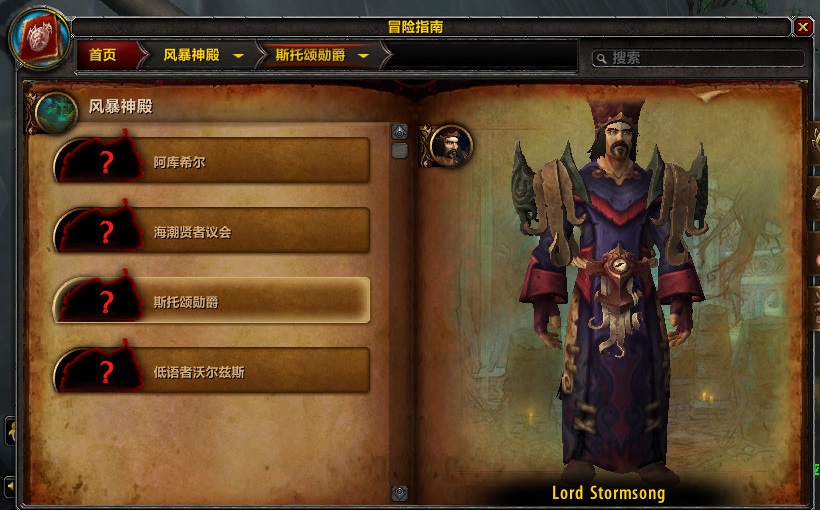The width and height of the screenshot is (820, 510).
Task: Select boss 低语者沃尔兹斯 from the list
Action: pyautogui.click(x=212, y=370)
